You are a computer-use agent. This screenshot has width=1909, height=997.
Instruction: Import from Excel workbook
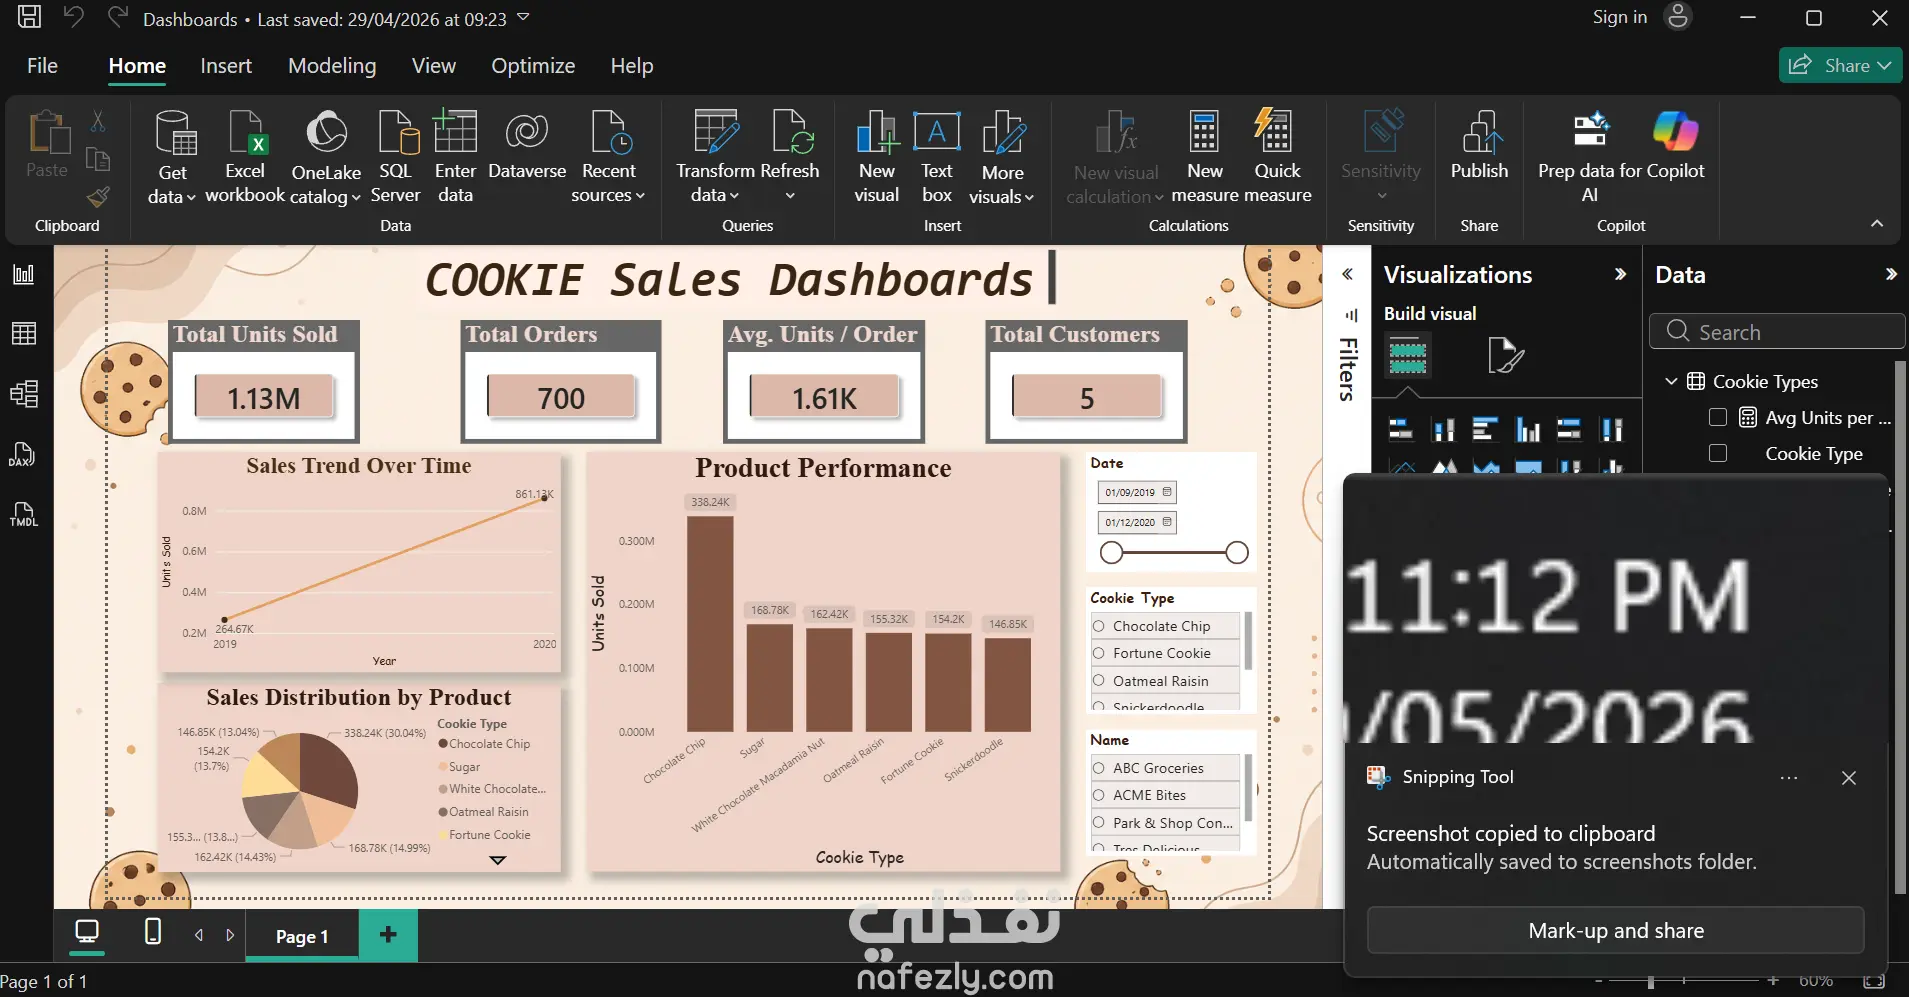(x=245, y=157)
